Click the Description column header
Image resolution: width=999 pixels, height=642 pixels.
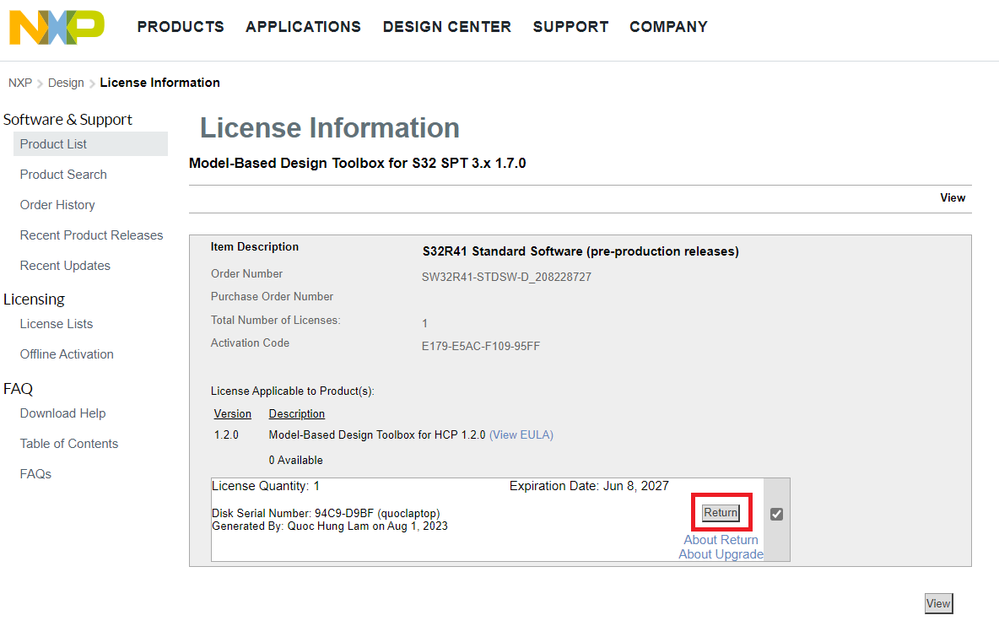(297, 414)
